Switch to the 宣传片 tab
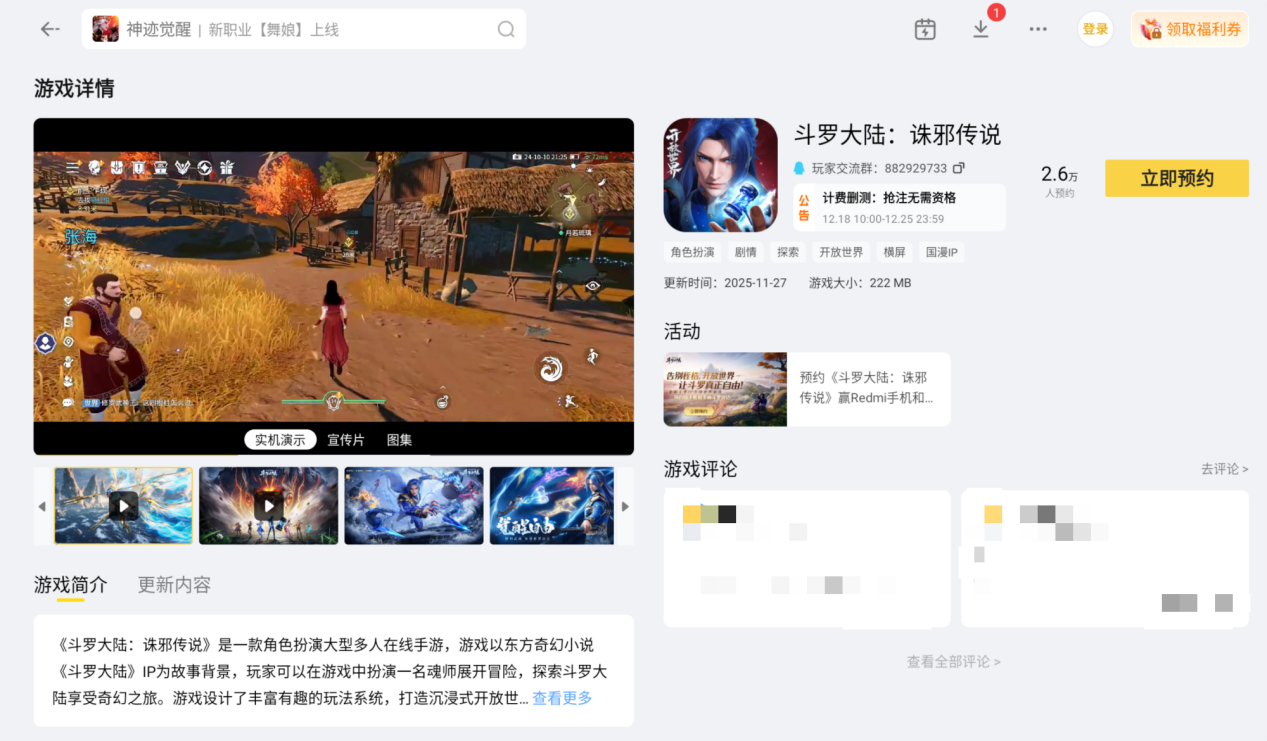 344,439
